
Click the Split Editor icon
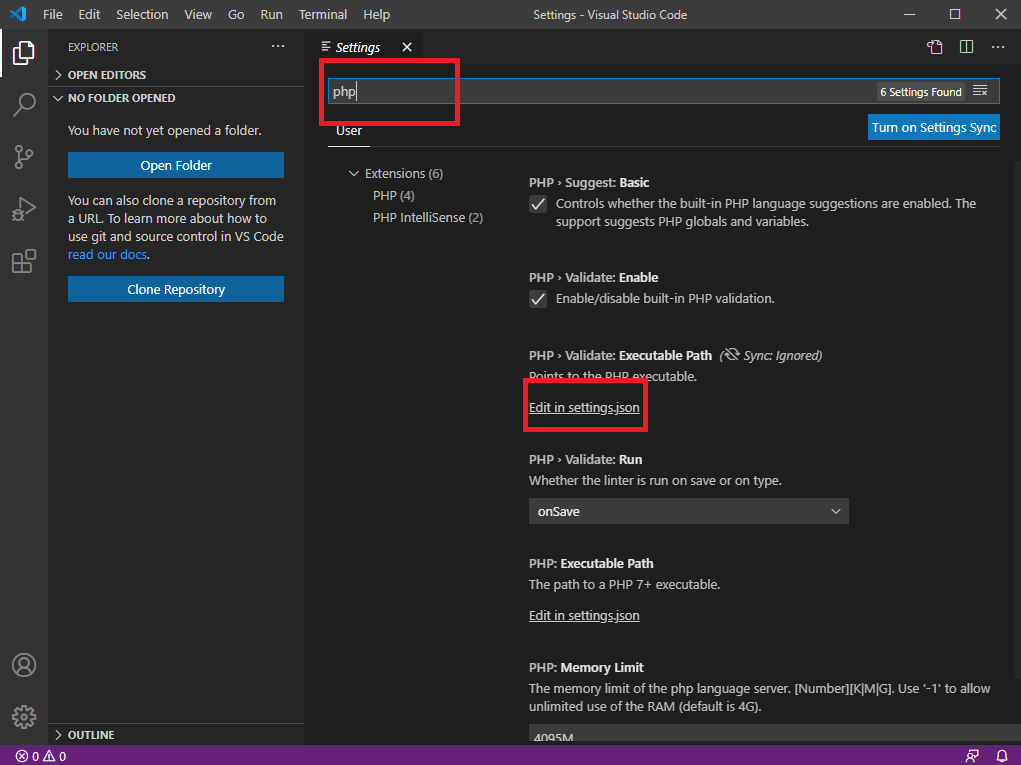point(966,47)
